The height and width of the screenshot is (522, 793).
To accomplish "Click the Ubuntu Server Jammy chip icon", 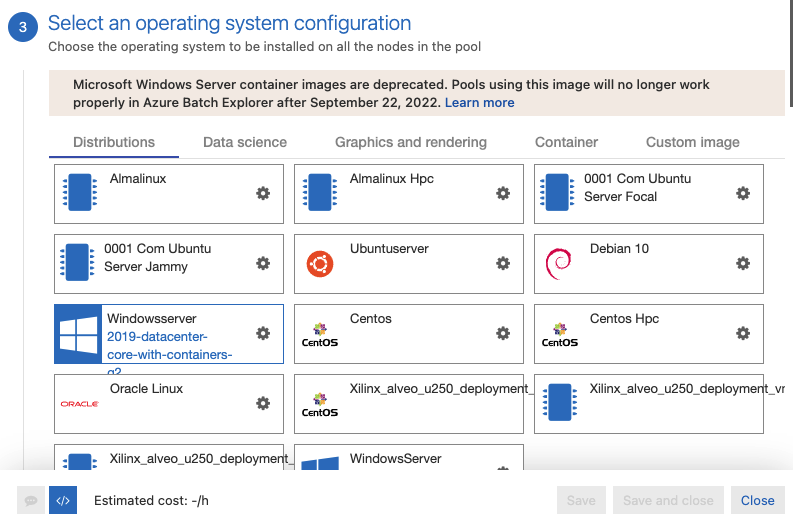I will (77, 263).
